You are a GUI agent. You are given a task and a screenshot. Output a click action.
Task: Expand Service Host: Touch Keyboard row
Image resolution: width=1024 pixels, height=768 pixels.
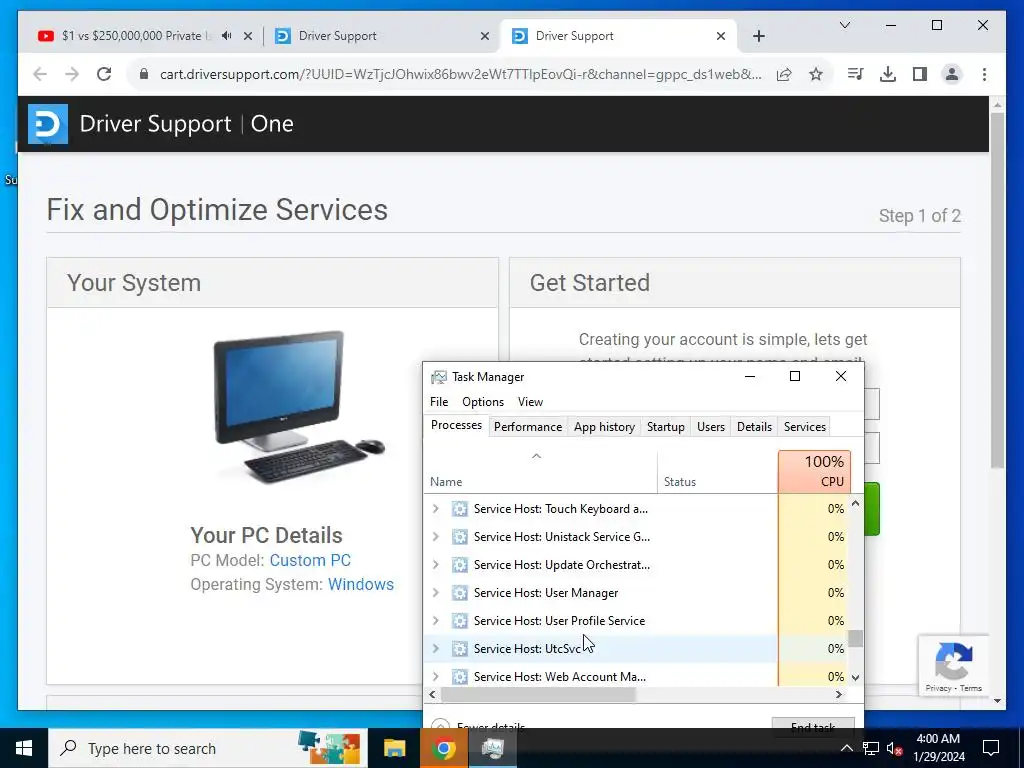(x=436, y=508)
